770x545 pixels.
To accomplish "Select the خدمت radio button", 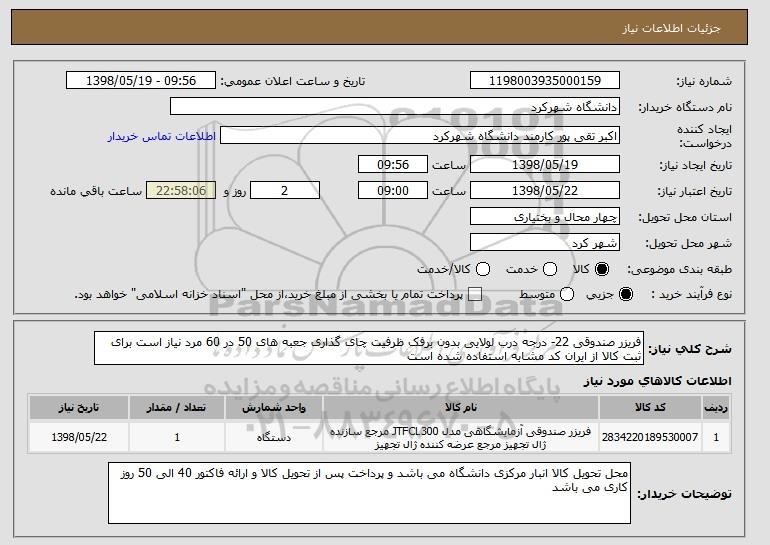I will [x=550, y=269].
